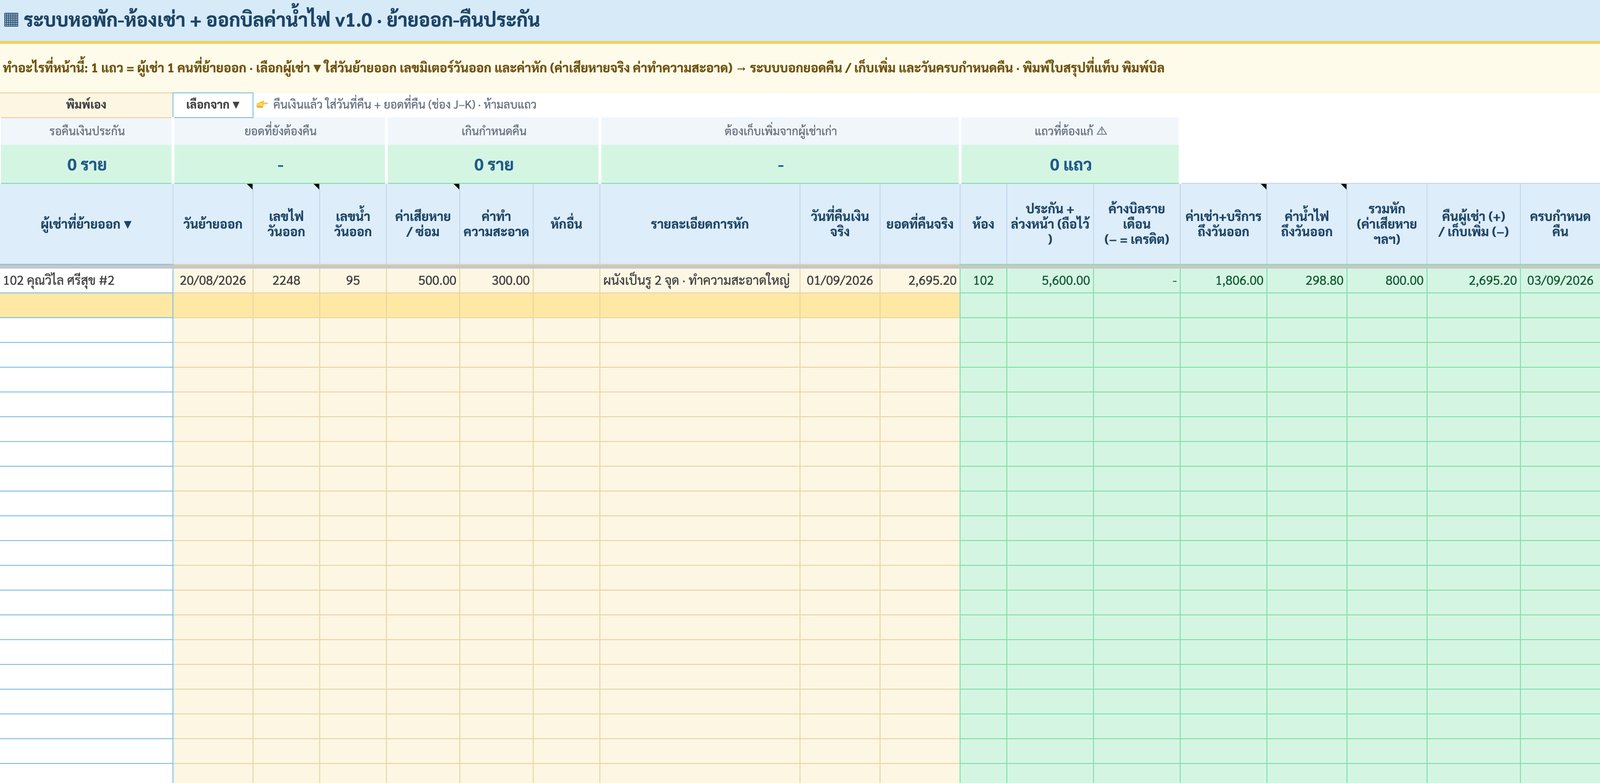Select the instruction line starting with ทำอะไรที่หน้านี้

(x=583, y=68)
